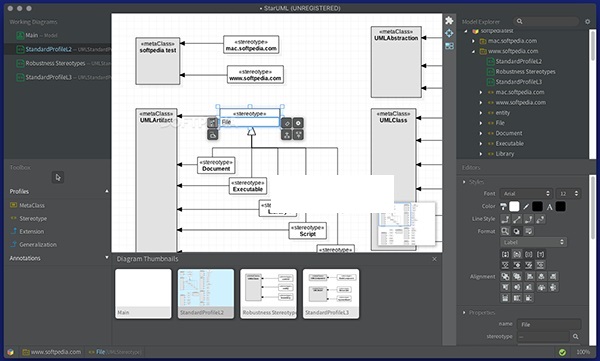
Task: Click the paint bucket fill color icon
Action: [504, 207]
